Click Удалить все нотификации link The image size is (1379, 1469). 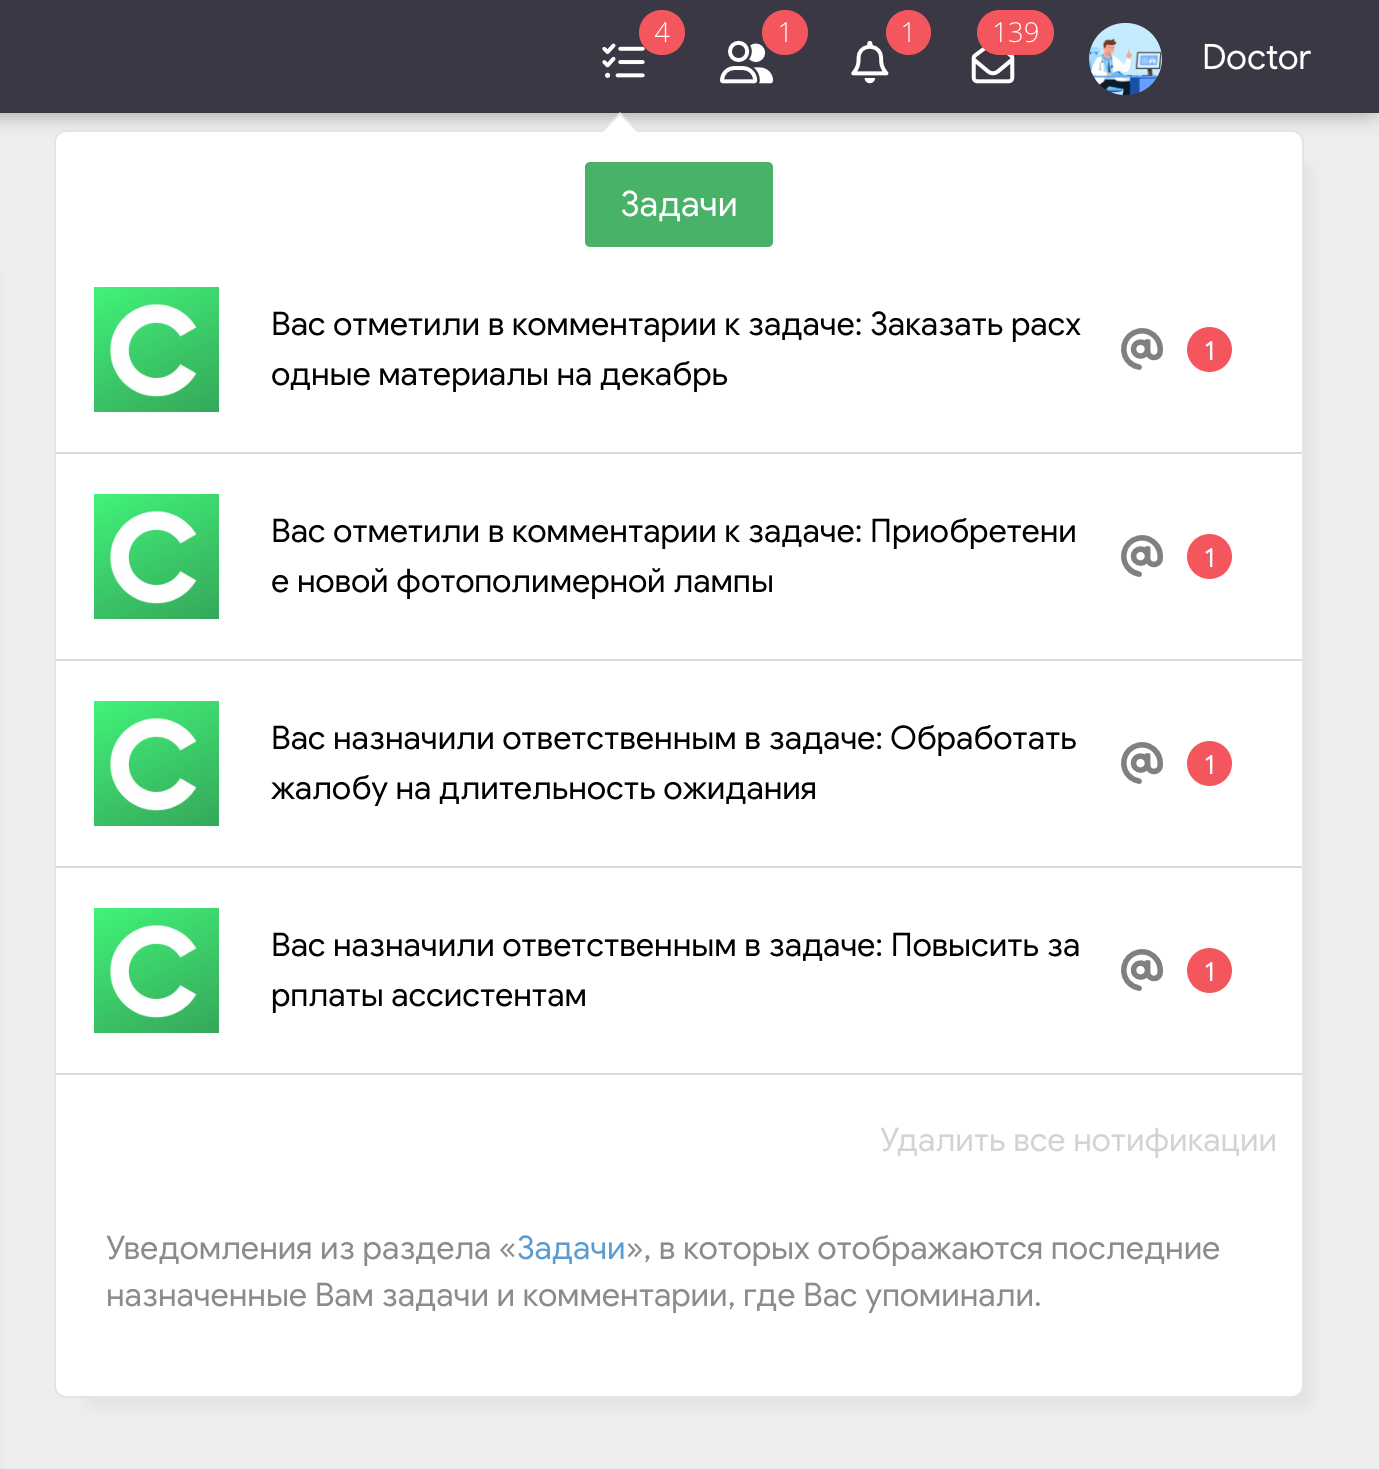coord(1077,1140)
